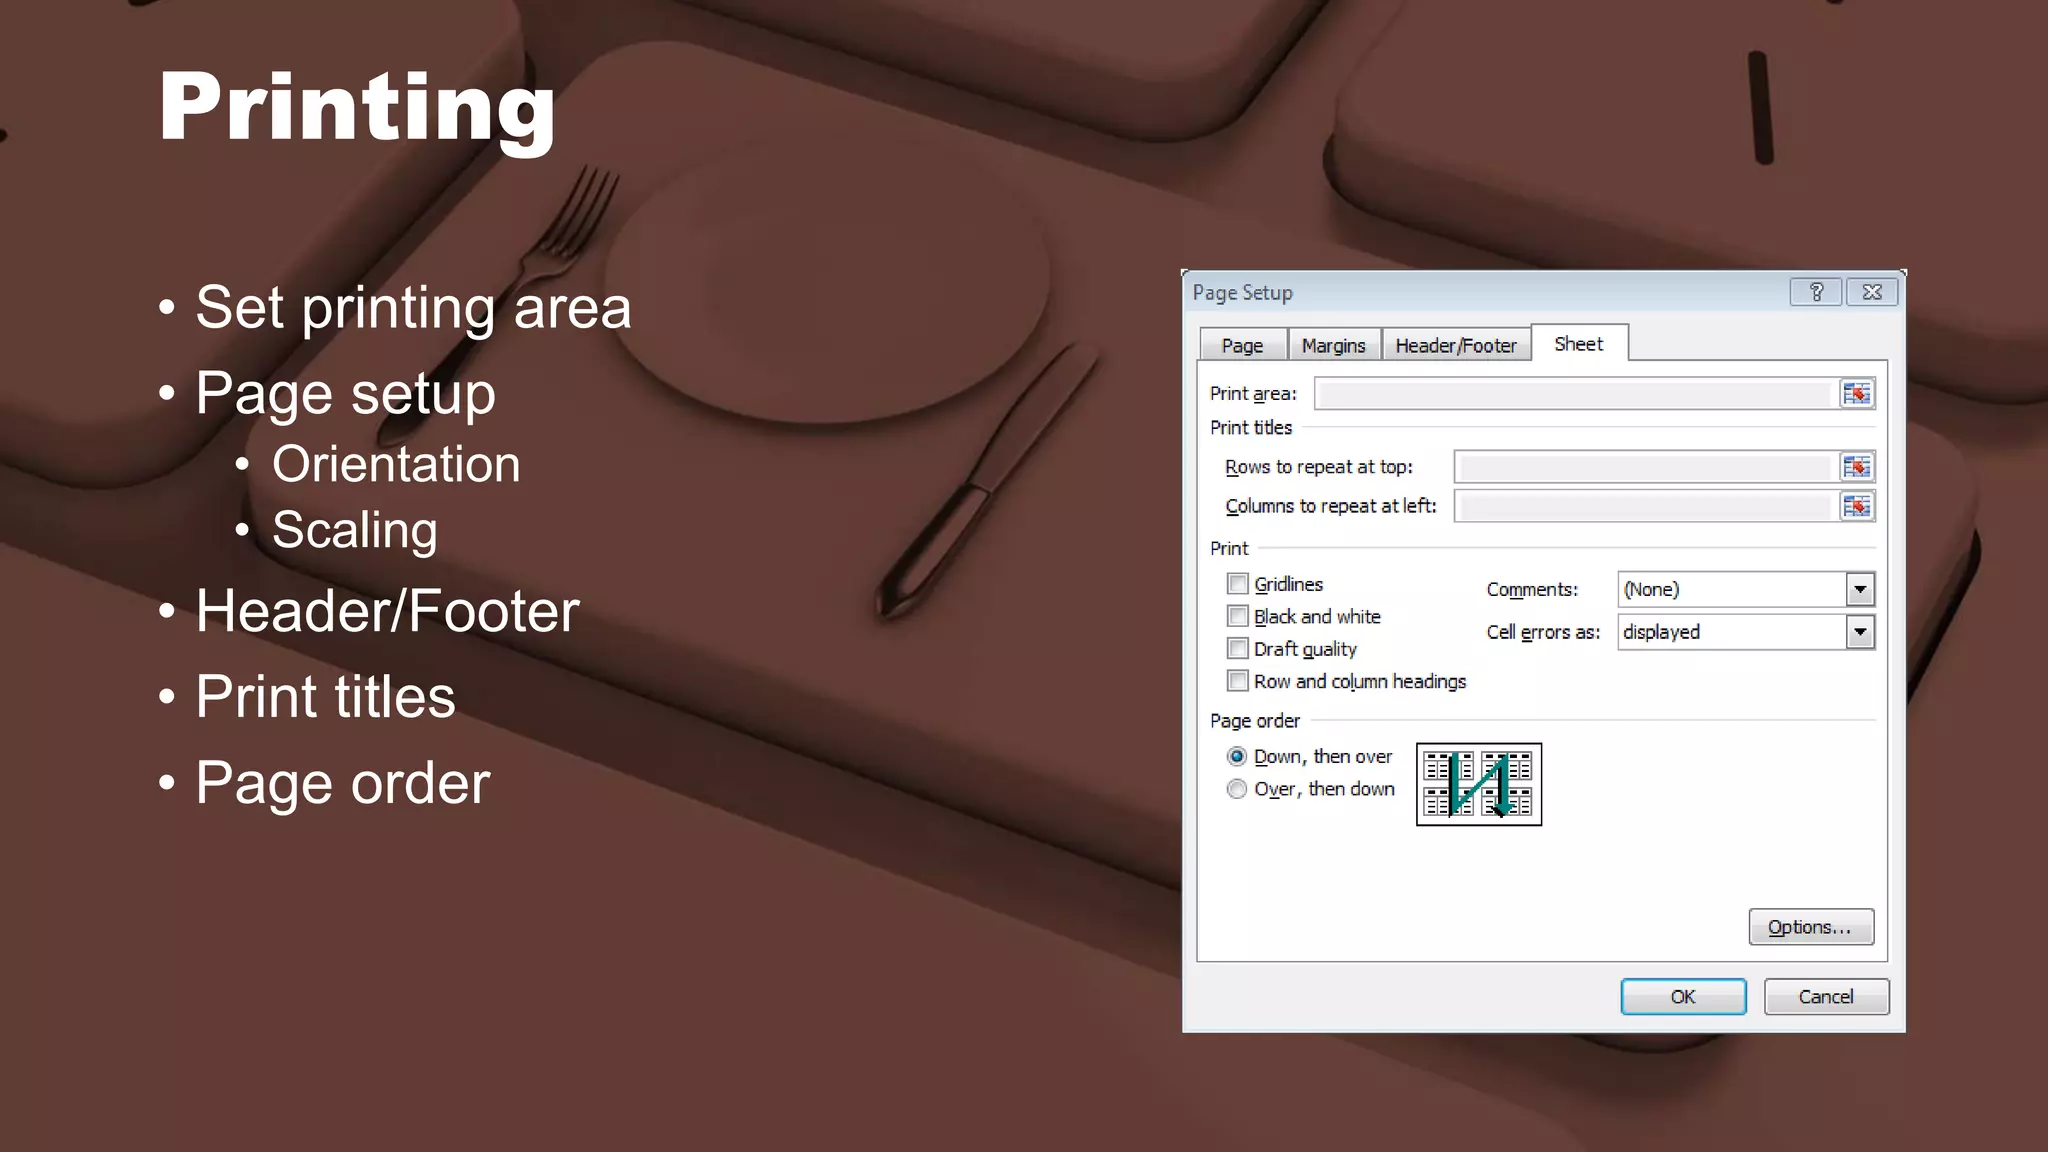
Task: Click range selector for Columns to repeat
Action: click(x=1856, y=506)
